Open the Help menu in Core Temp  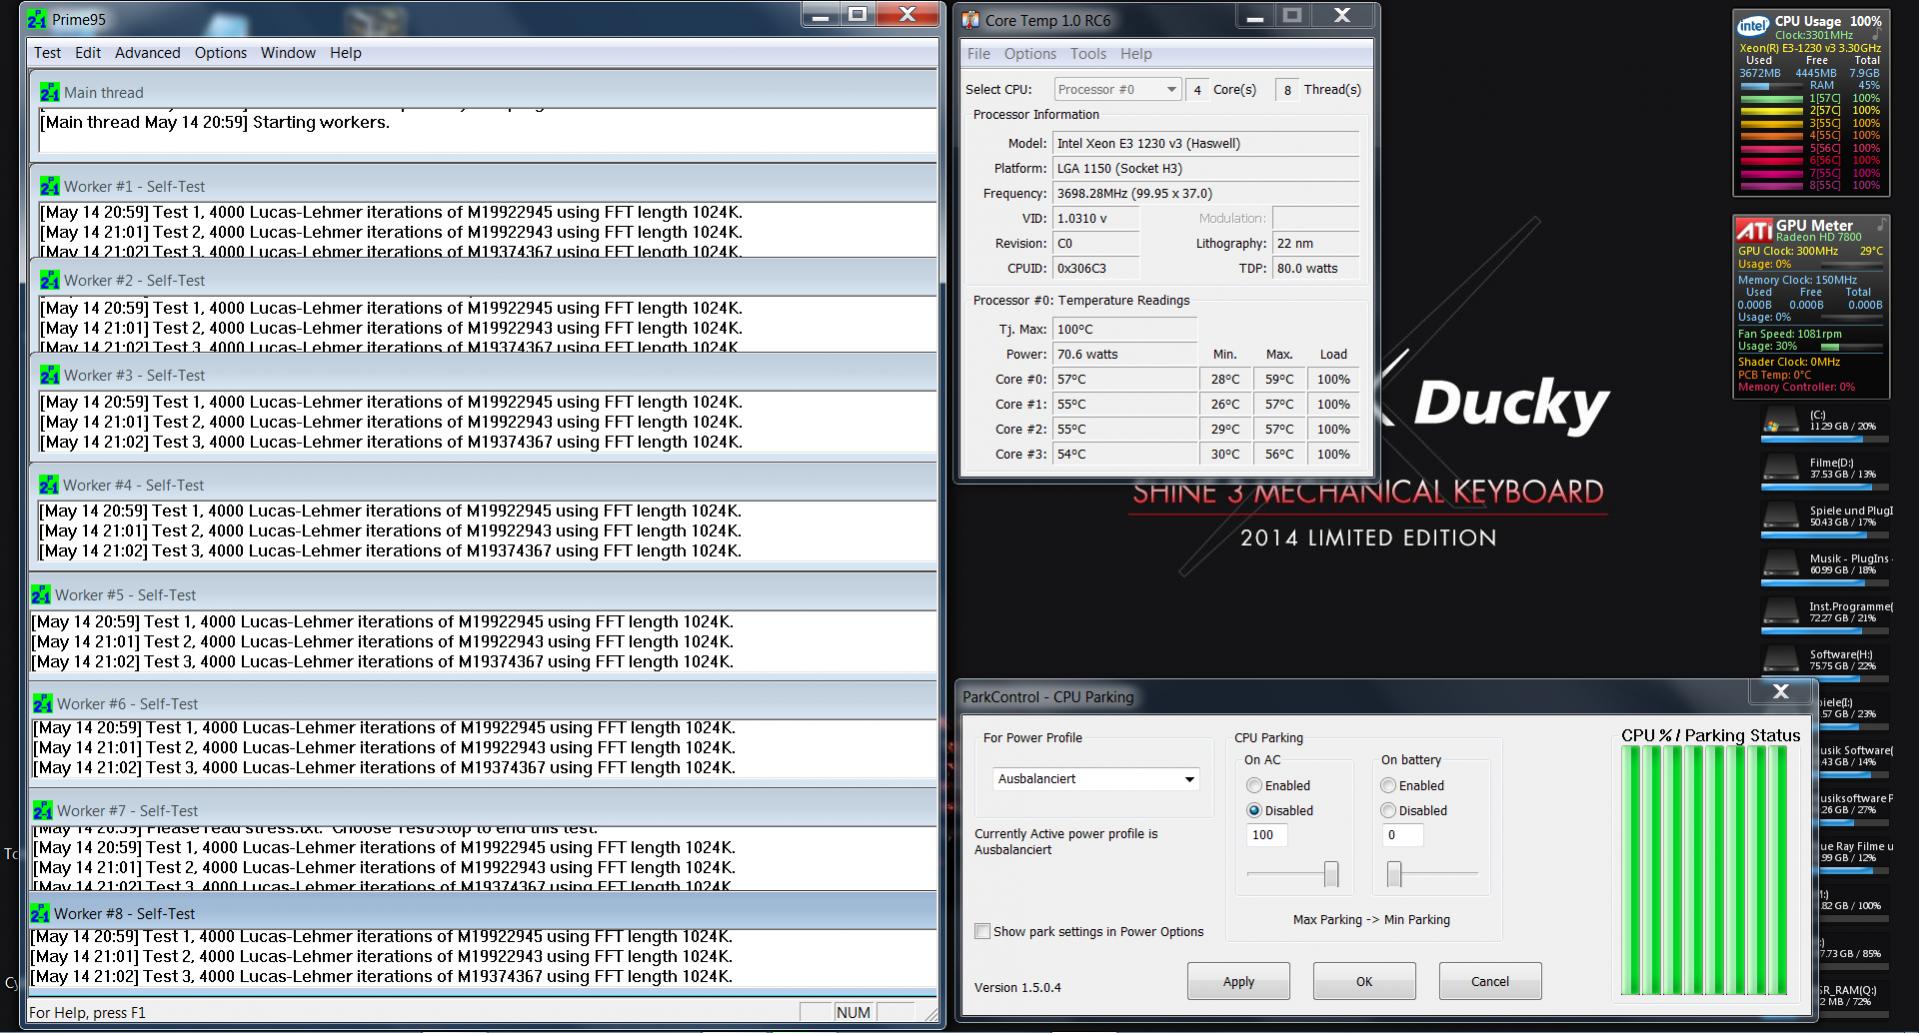[x=1136, y=54]
